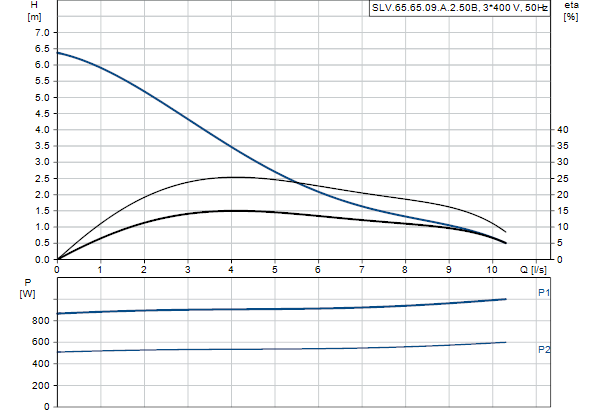Click the 40 value on eta axis
This screenshot has height=415, width=593.
[562, 130]
